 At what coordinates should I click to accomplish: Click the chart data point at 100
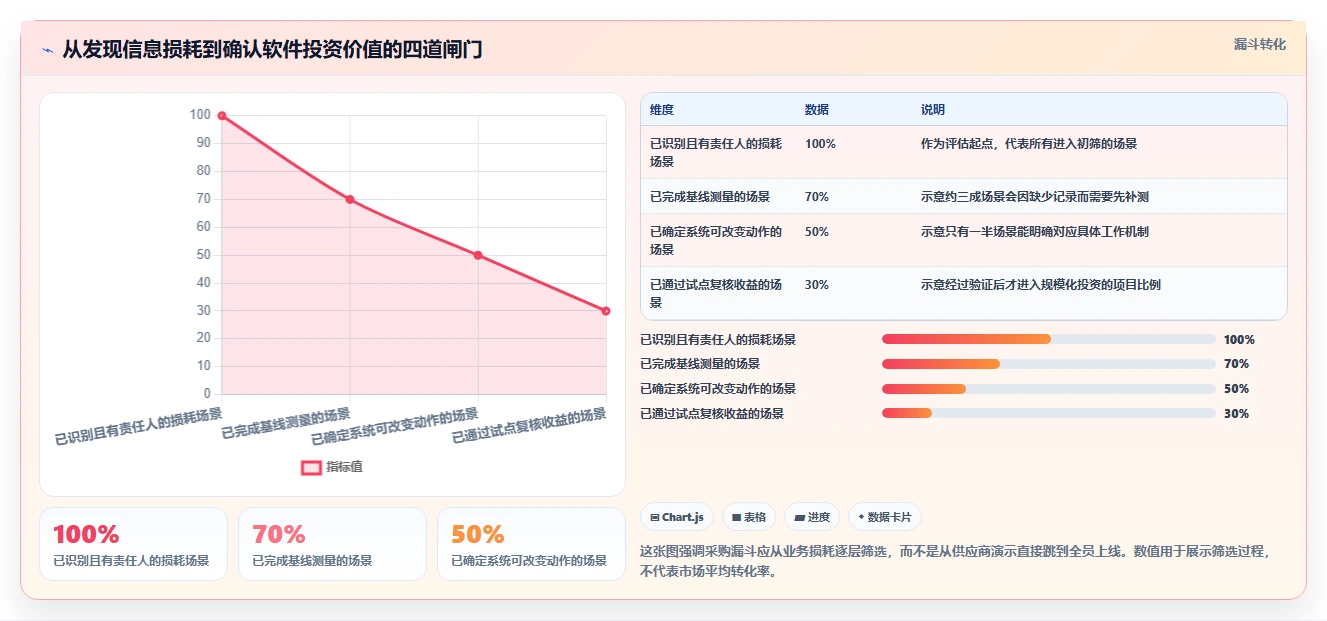point(222,116)
